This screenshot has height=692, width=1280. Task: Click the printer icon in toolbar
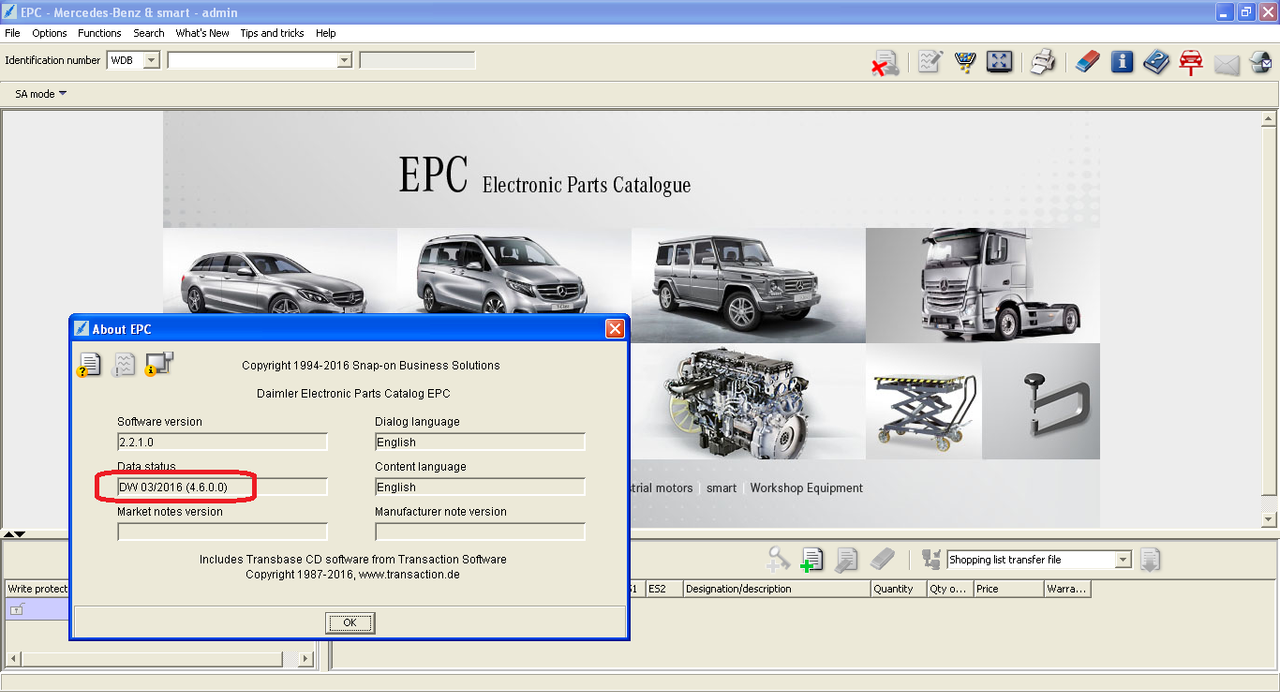click(1043, 62)
